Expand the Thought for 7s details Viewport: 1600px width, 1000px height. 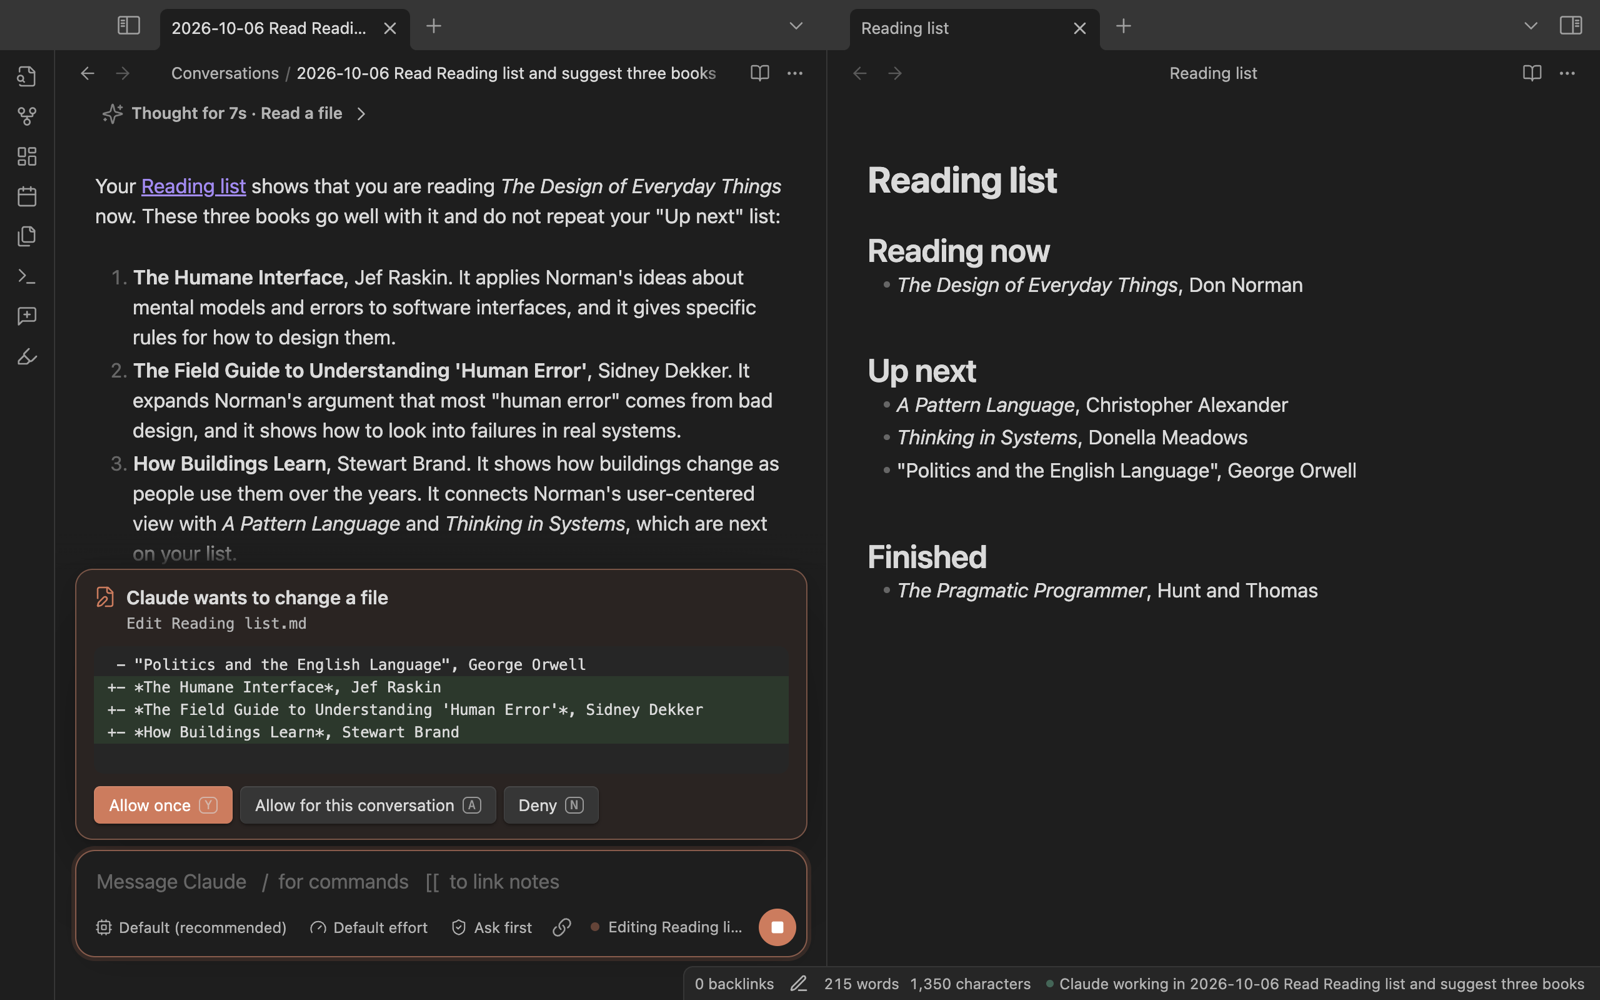pos(236,113)
